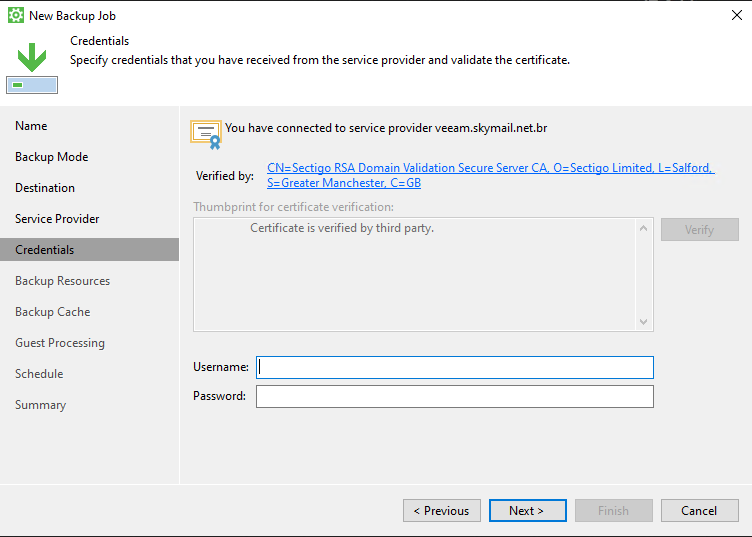Select the Credentials step
The image size is (752, 537).
pyautogui.click(x=89, y=250)
